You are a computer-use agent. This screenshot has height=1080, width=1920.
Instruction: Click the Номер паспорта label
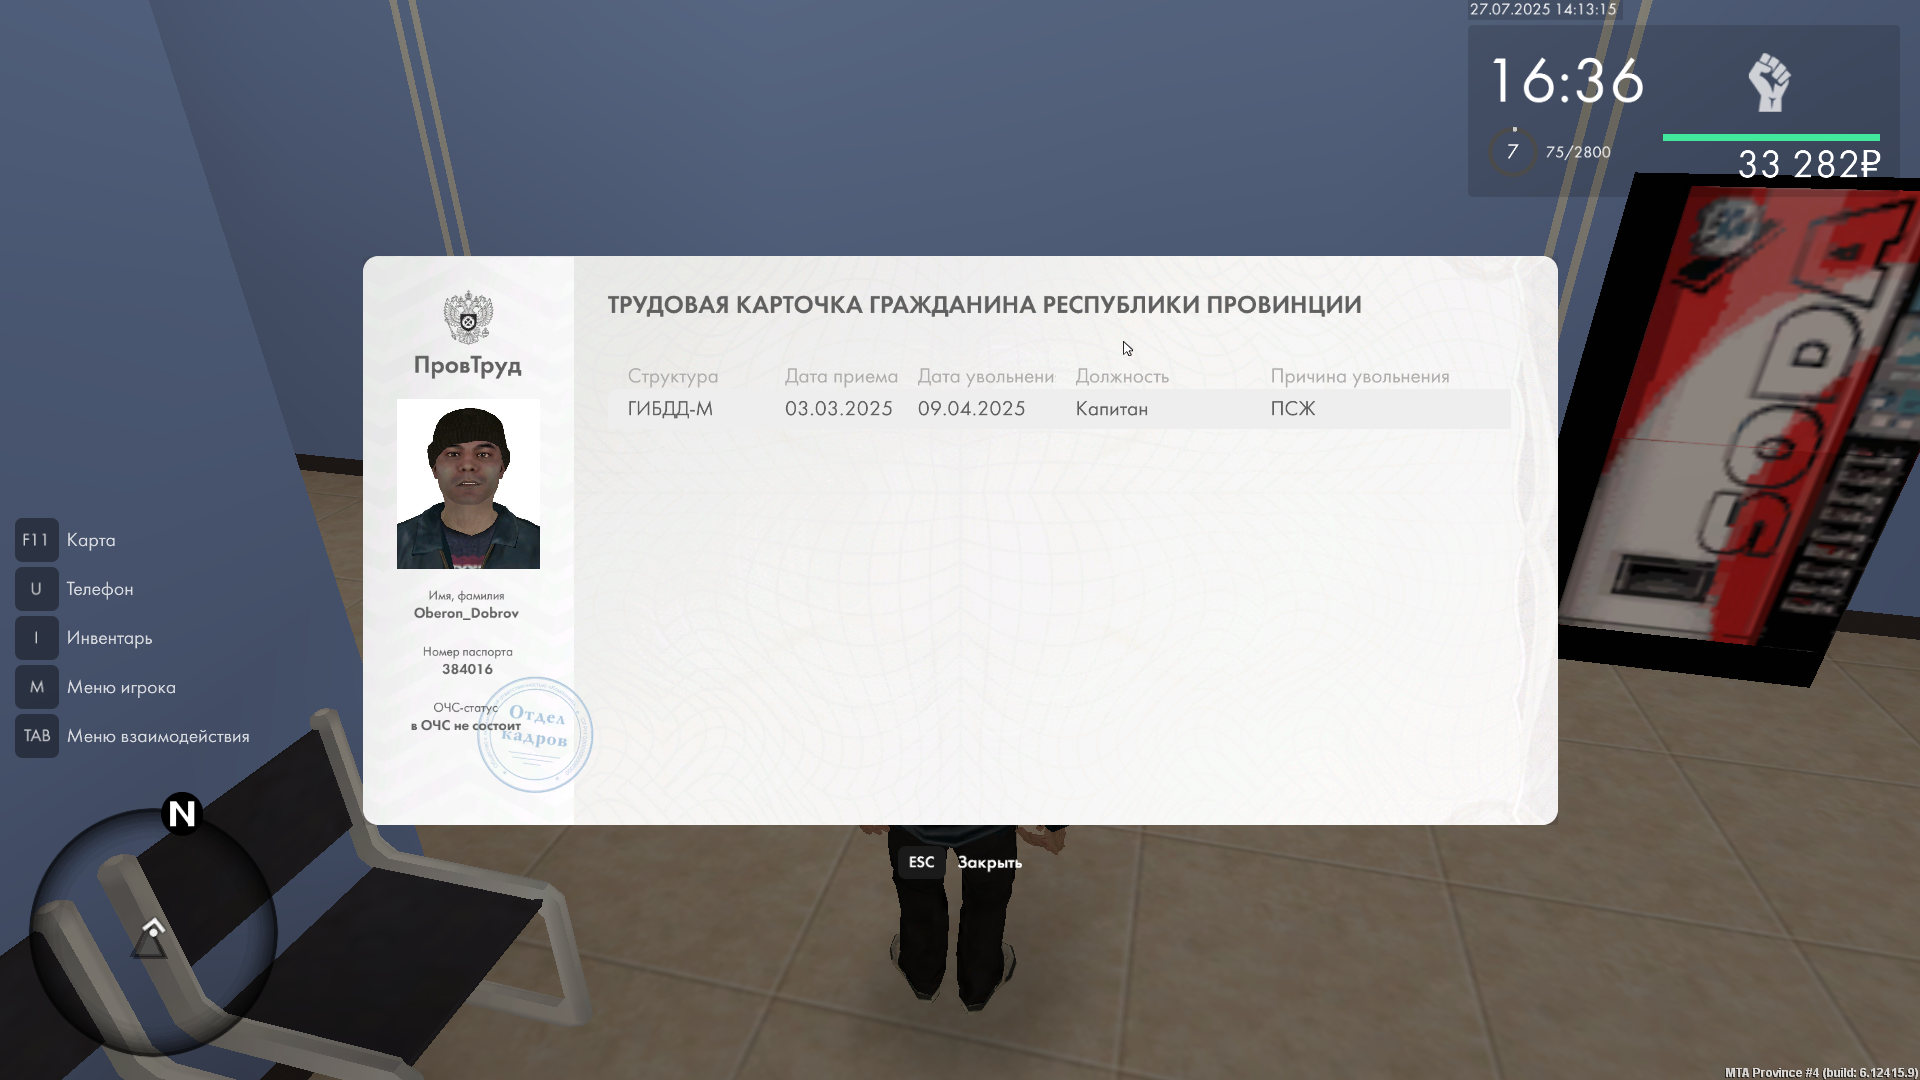point(467,651)
